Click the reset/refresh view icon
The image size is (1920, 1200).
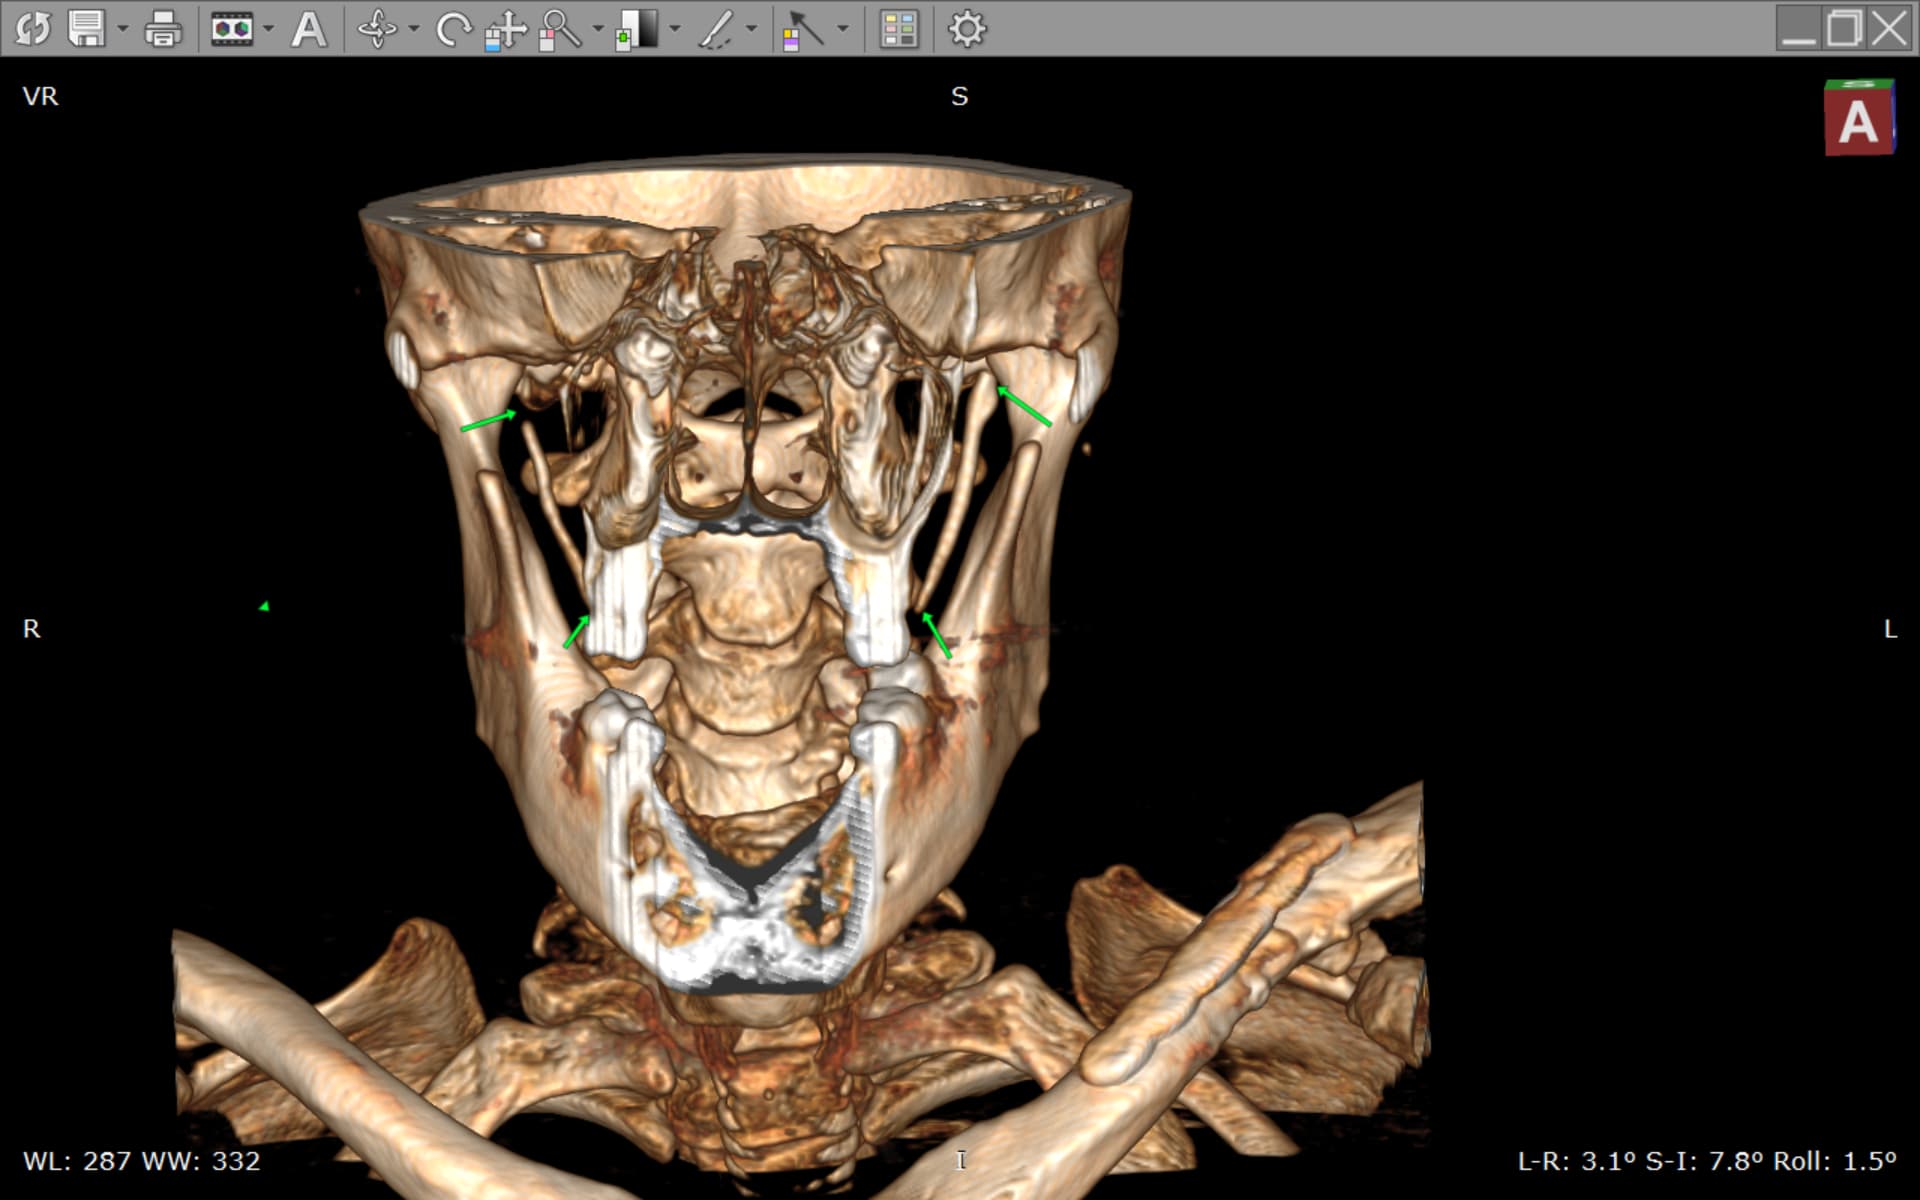[x=32, y=29]
